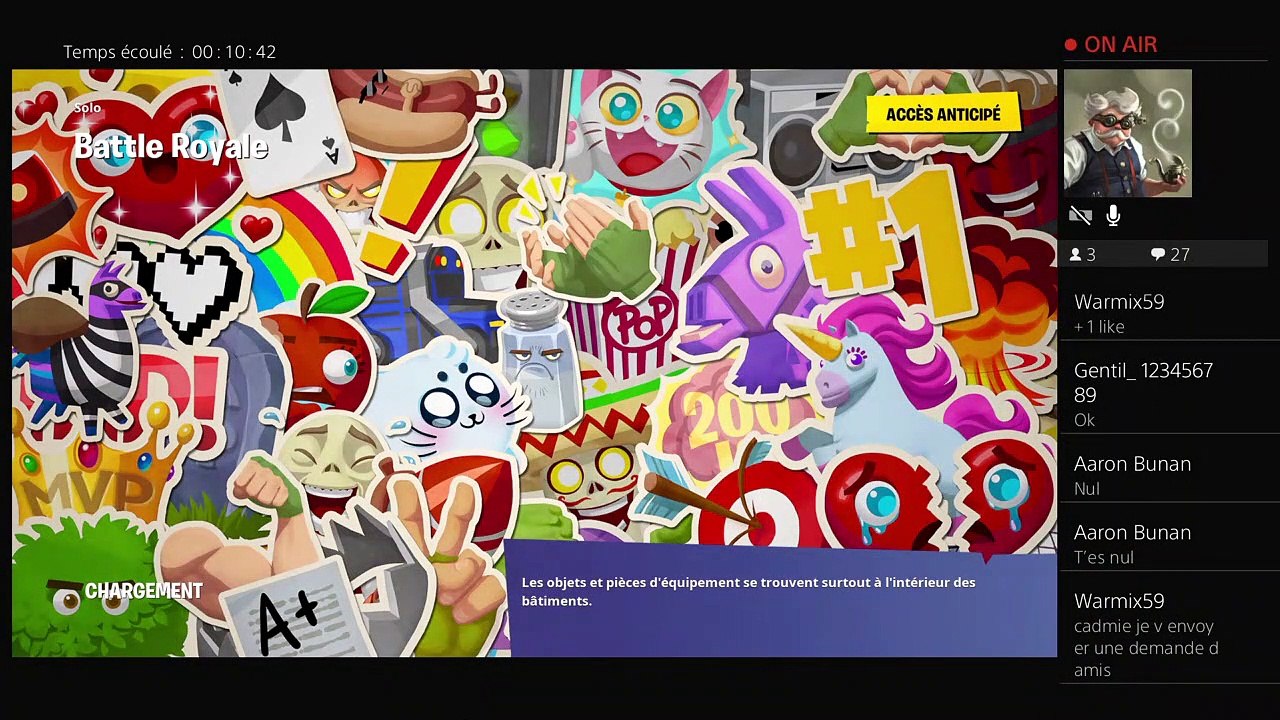The image size is (1280, 720).
Task: Click the 'cadmie je v envoyer' comment text
Action: pos(1146,648)
